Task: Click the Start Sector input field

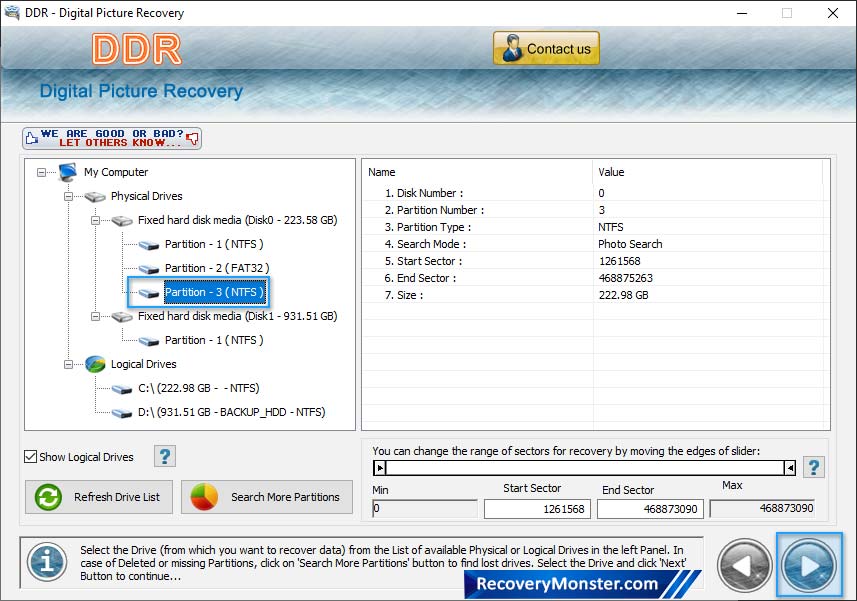Action: pyautogui.click(x=537, y=509)
